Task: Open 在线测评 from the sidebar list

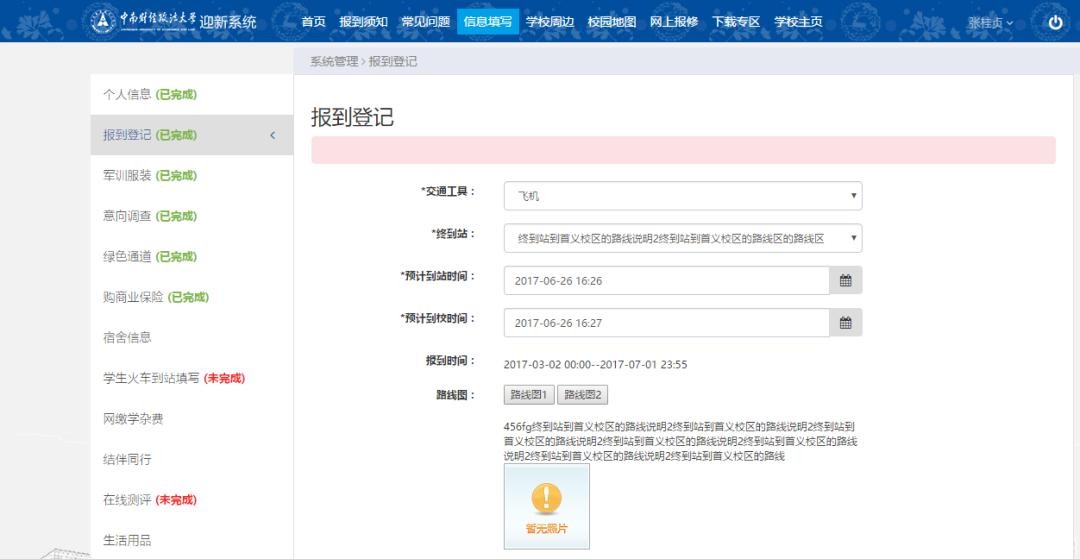Action: [x=127, y=499]
